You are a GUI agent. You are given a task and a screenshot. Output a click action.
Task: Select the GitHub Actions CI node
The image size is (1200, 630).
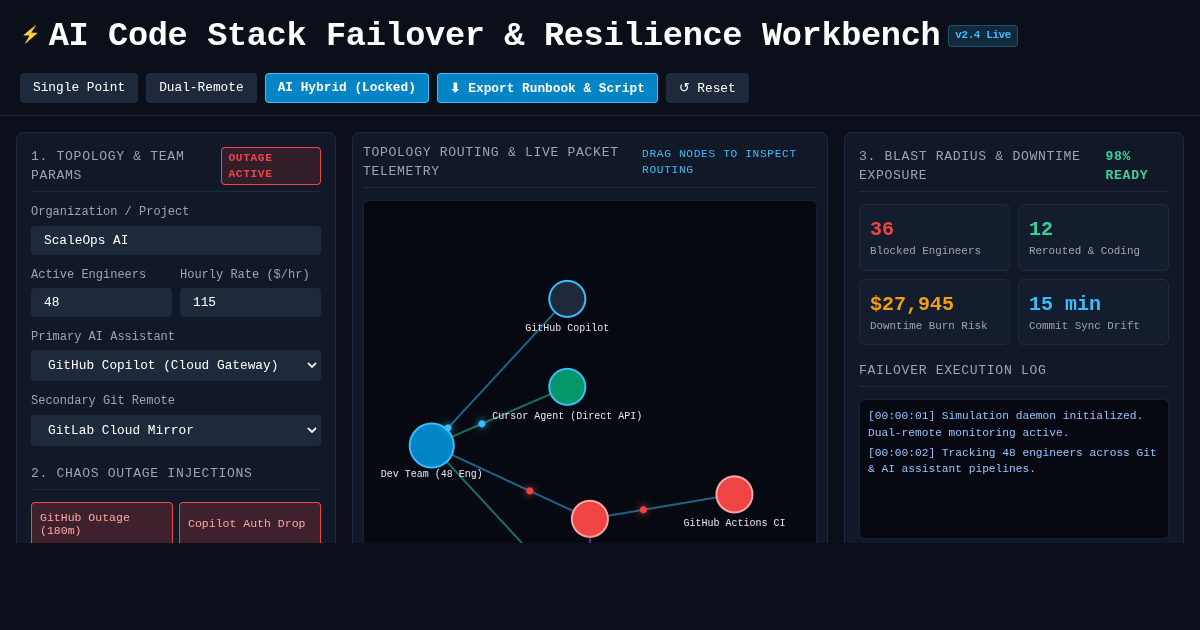734,494
